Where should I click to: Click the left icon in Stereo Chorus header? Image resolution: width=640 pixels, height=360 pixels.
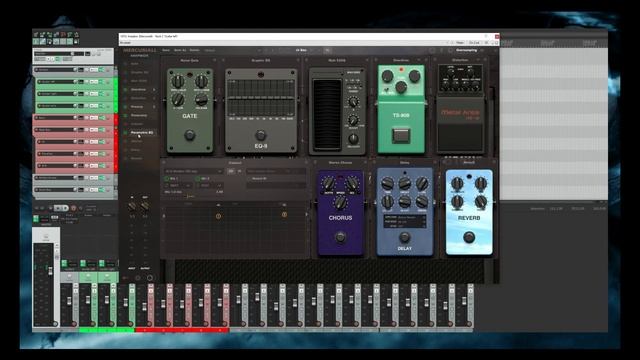(x=316, y=162)
